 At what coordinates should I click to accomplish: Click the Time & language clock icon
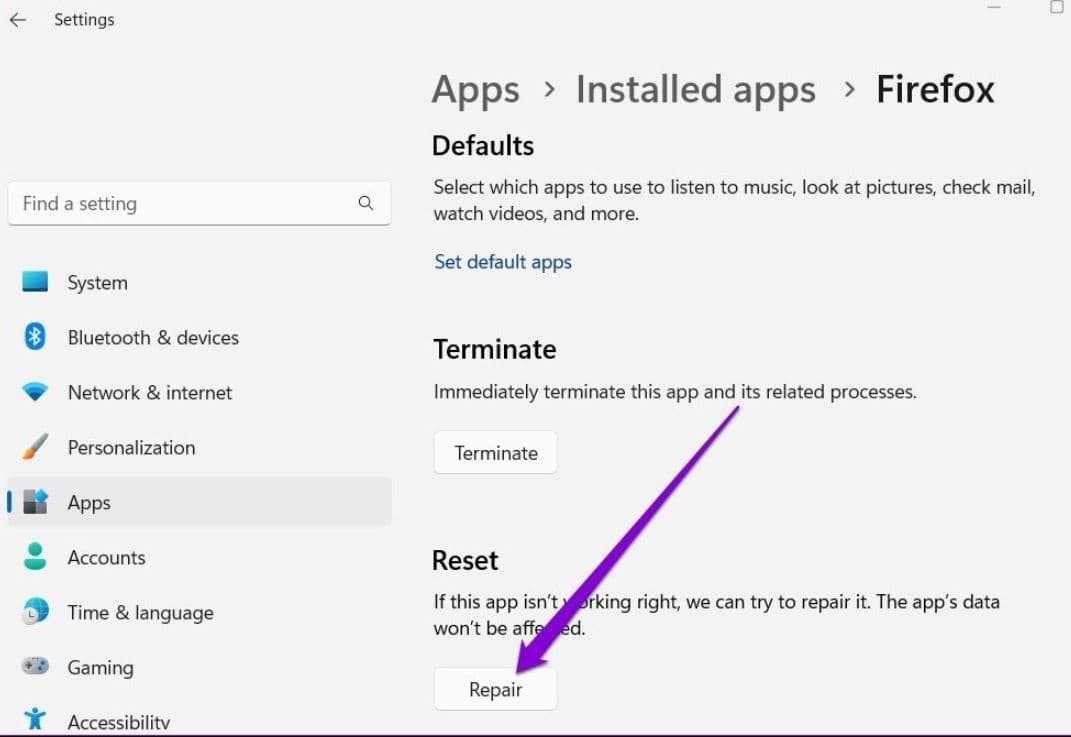click(x=36, y=612)
